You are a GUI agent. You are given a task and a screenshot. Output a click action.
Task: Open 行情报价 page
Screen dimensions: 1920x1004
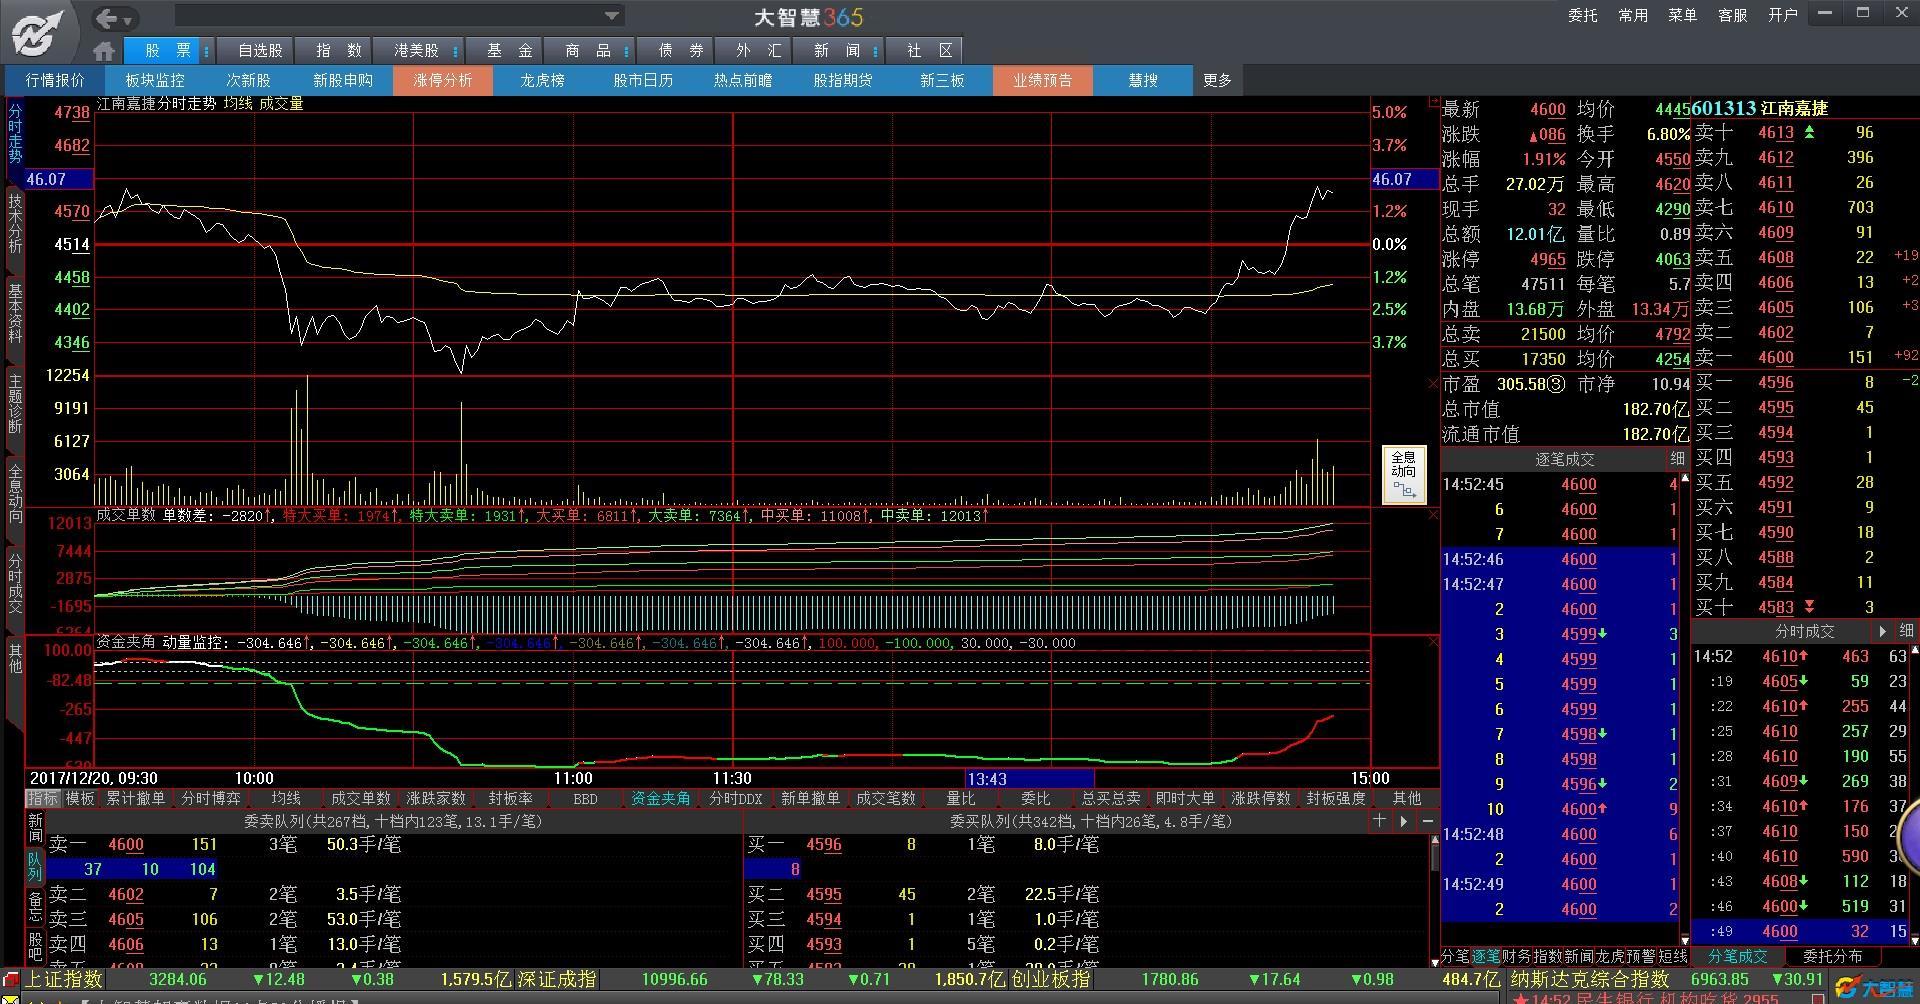[x=55, y=80]
